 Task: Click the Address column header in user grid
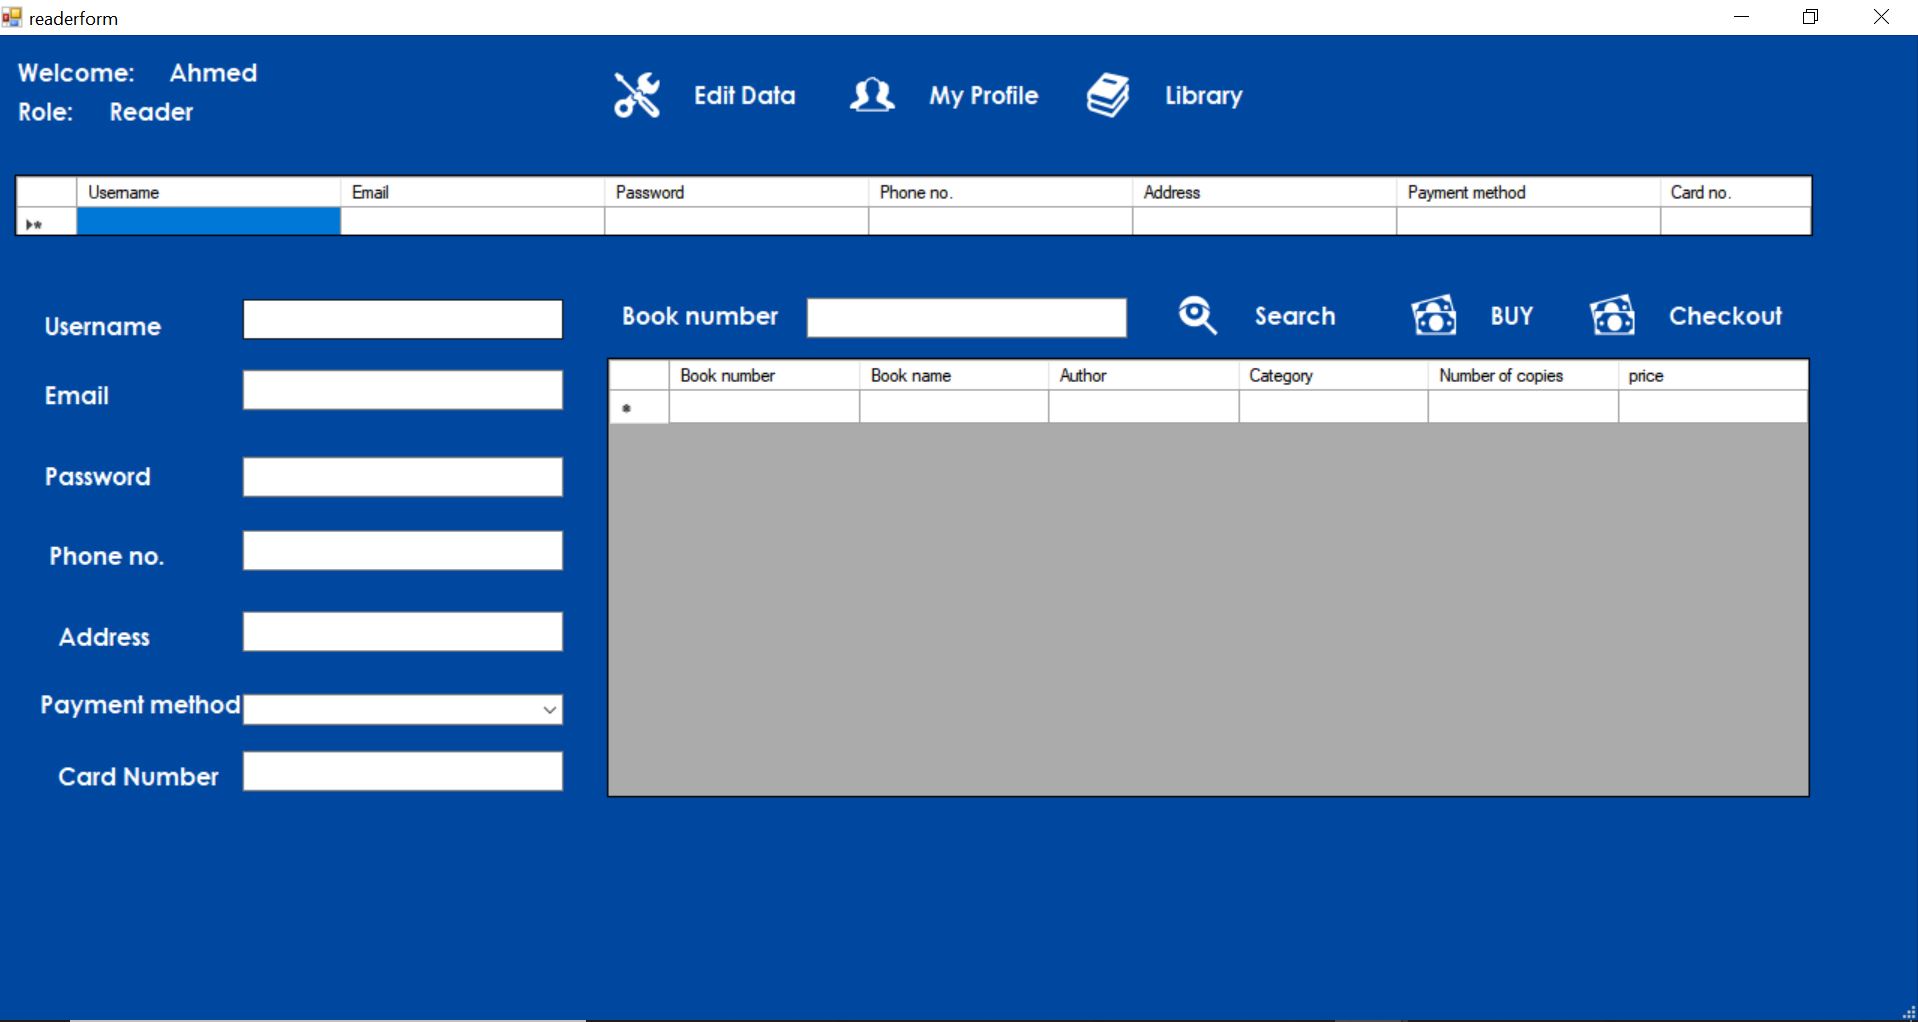(1265, 192)
